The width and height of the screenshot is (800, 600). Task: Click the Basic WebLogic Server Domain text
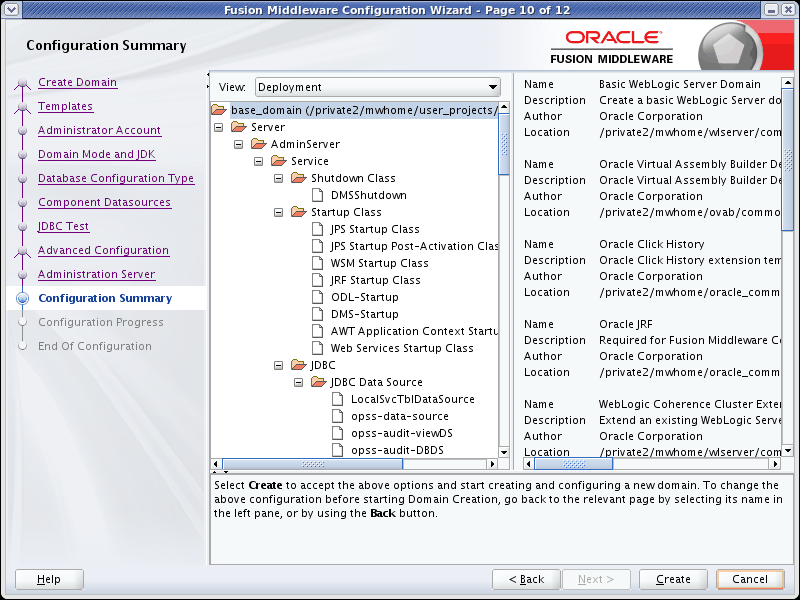pos(680,84)
